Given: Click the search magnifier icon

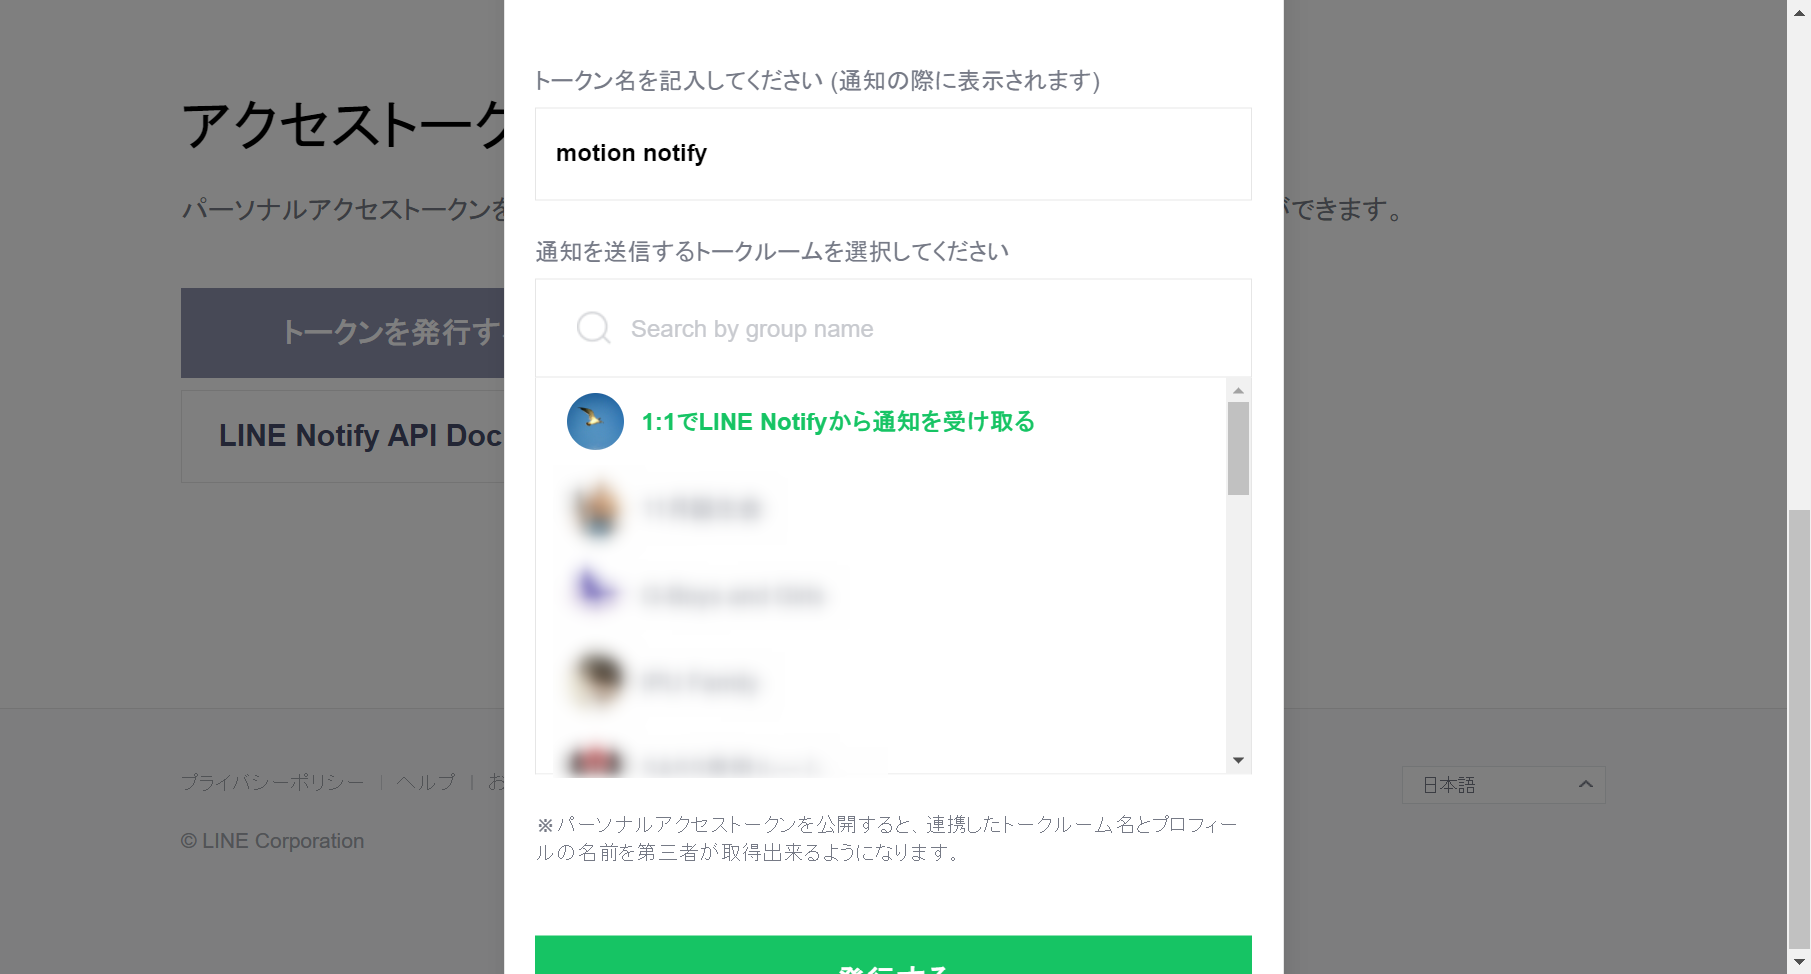Looking at the screenshot, I should (594, 328).
